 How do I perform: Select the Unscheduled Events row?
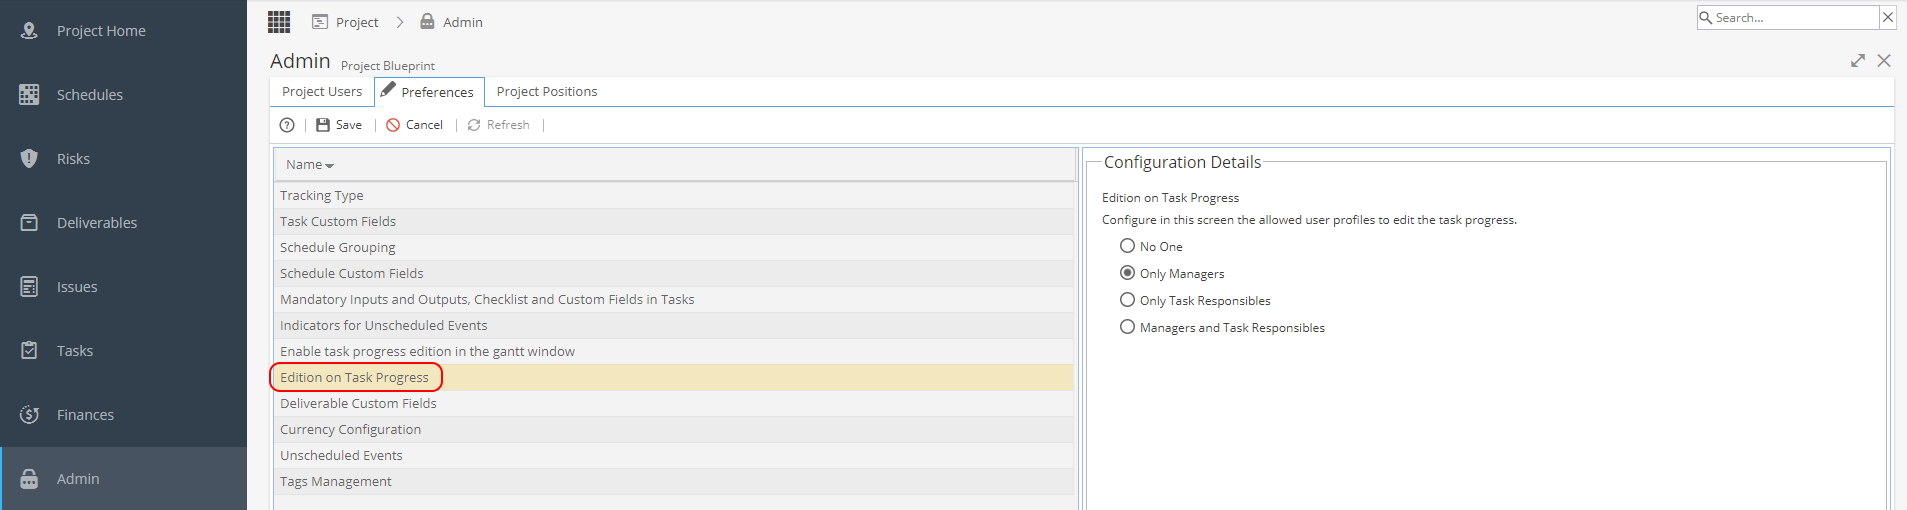[673, 456]
